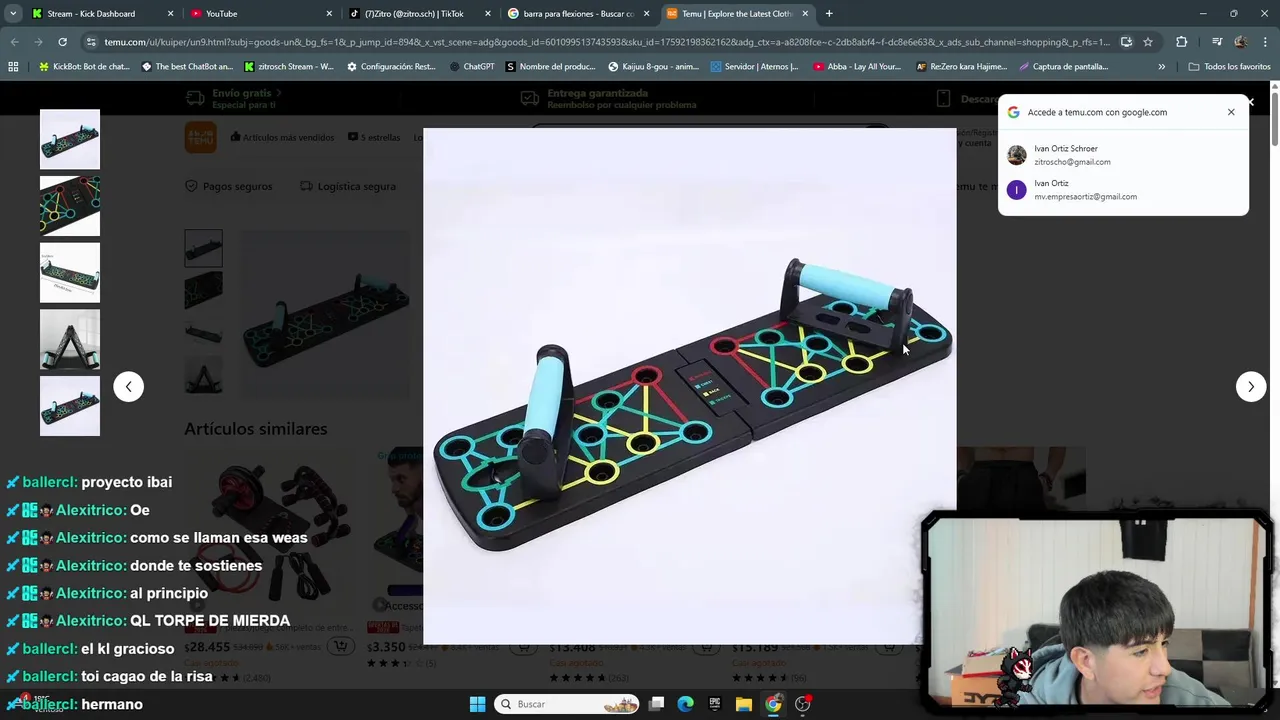Click the Logística segura label
The image size is (1280, 720).
pos(348,186)
